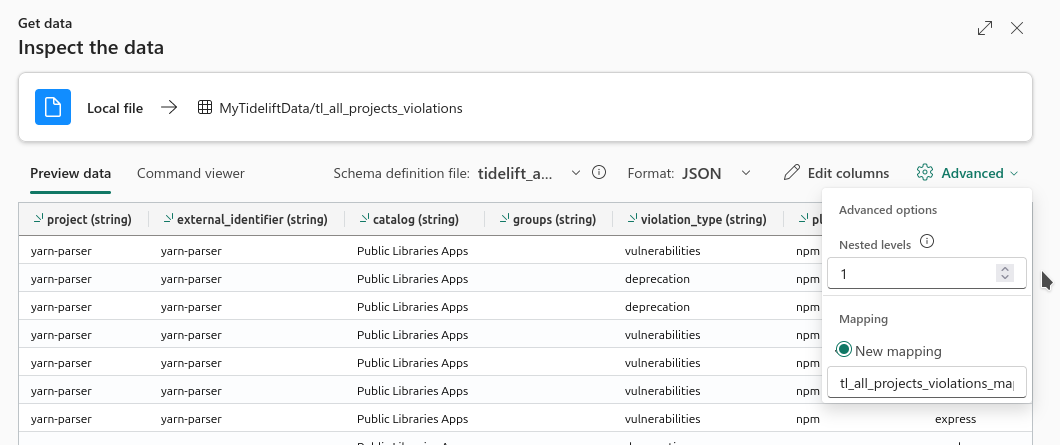Click the info icon next to Schema definition file

coord(598,172)
